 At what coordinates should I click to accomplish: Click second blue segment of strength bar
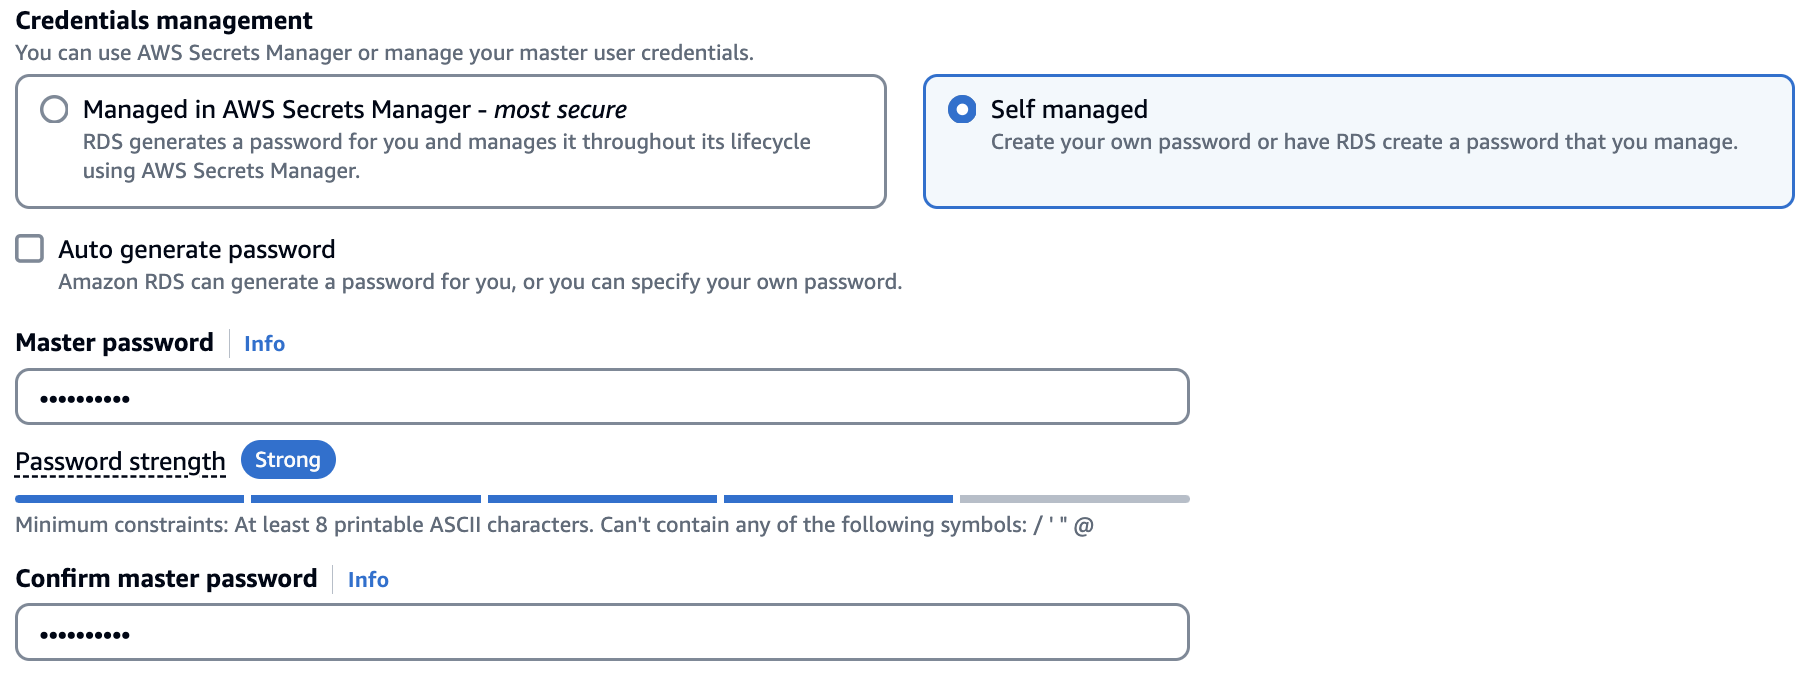(x=366, y=498)
